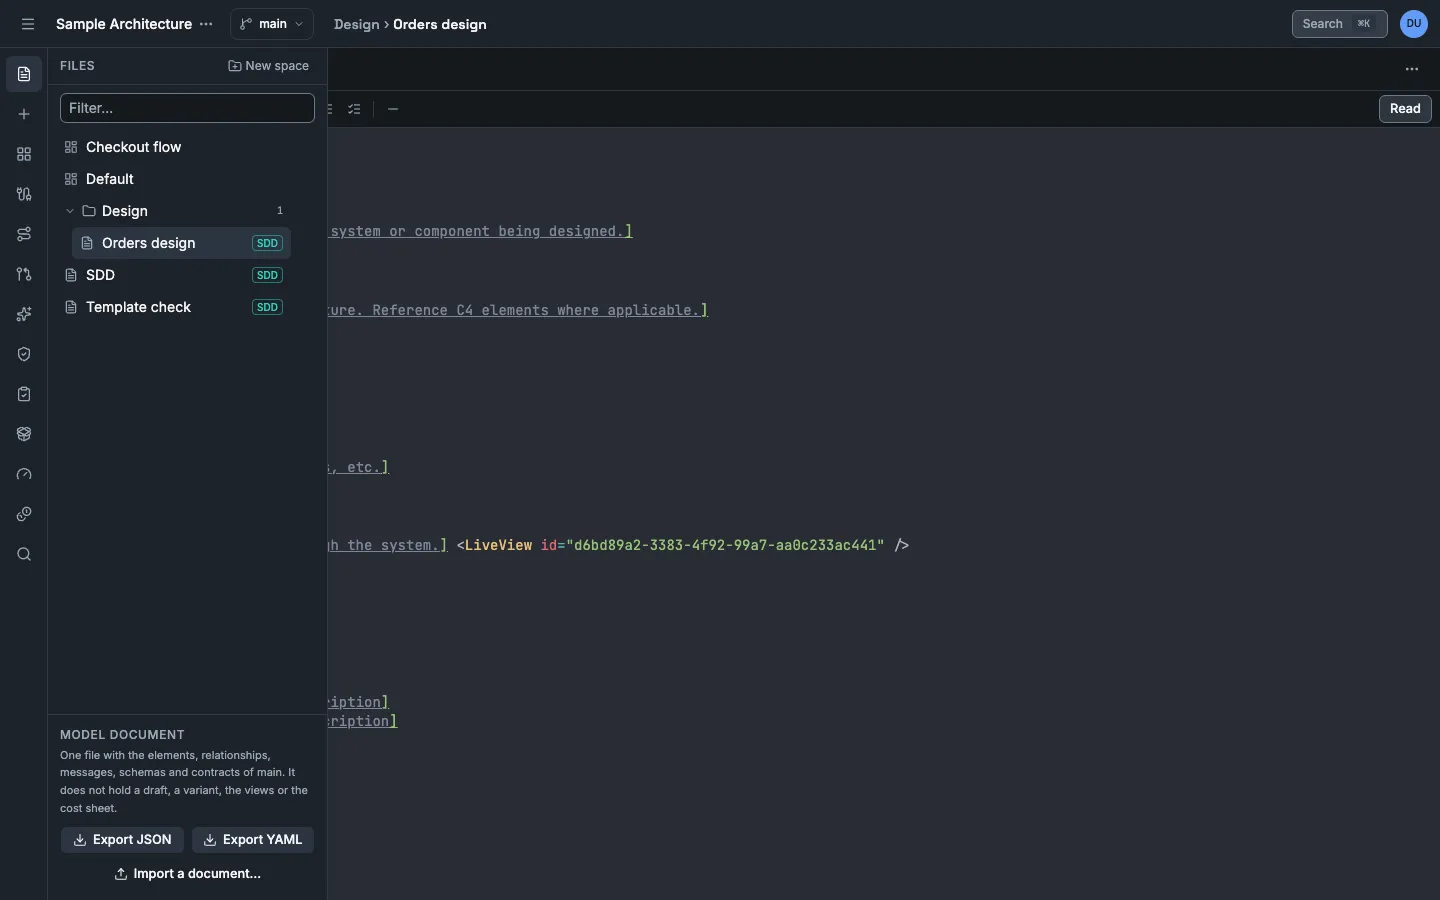Open Sample Architecture options ellipsis
The height and width of the screenshot is (900, 1440).
coord(206,24)
